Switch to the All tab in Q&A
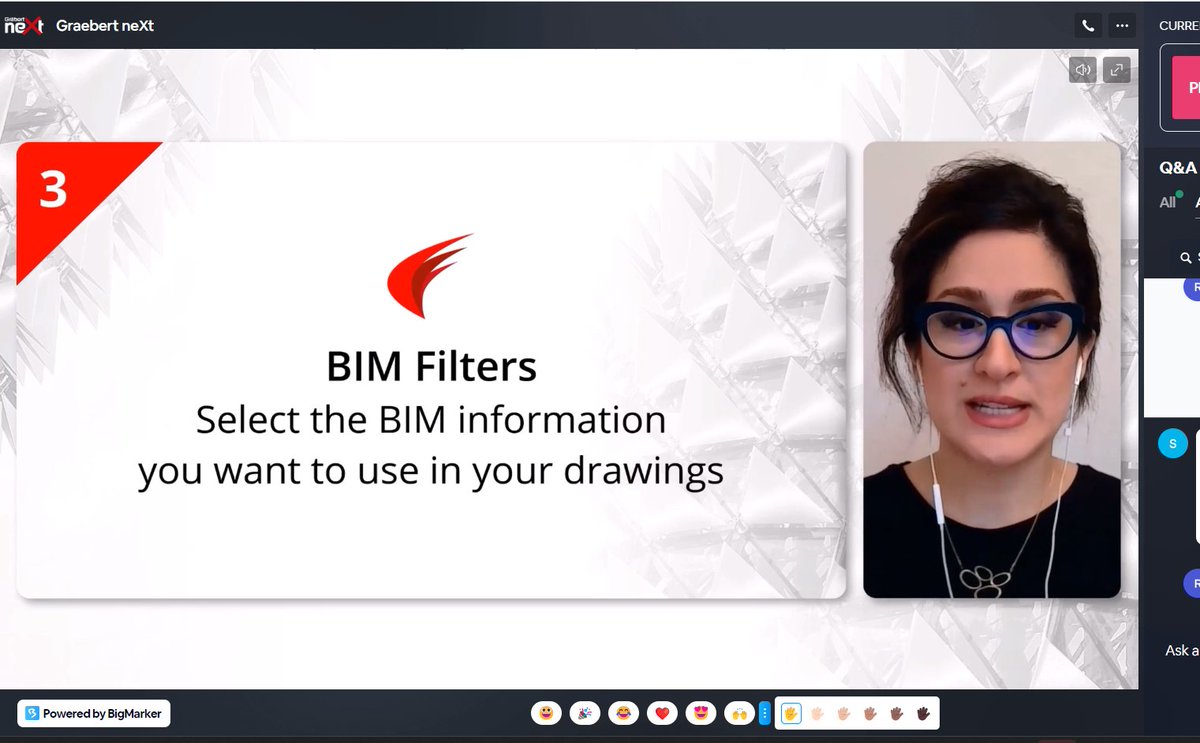 coord(1167,202)
